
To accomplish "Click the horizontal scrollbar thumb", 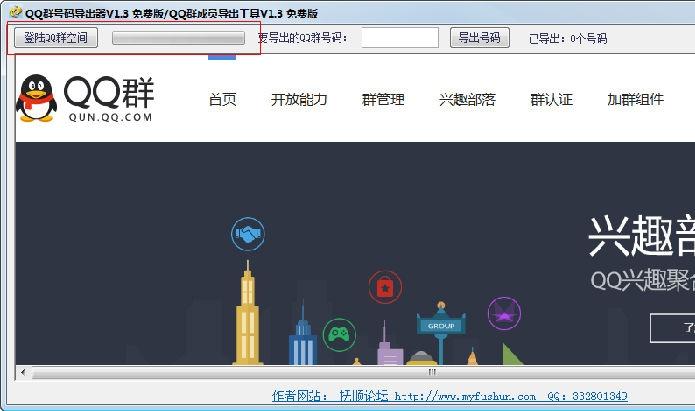I will (363, 373).
